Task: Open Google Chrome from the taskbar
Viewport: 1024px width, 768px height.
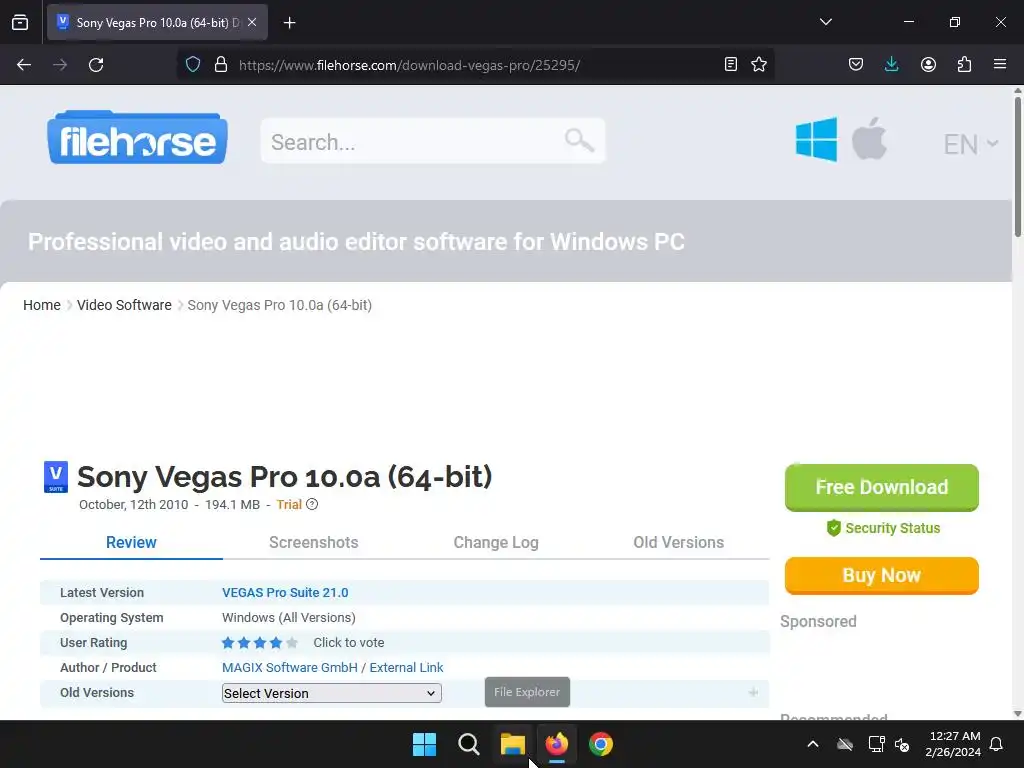Action: click(x=601, y=744)
